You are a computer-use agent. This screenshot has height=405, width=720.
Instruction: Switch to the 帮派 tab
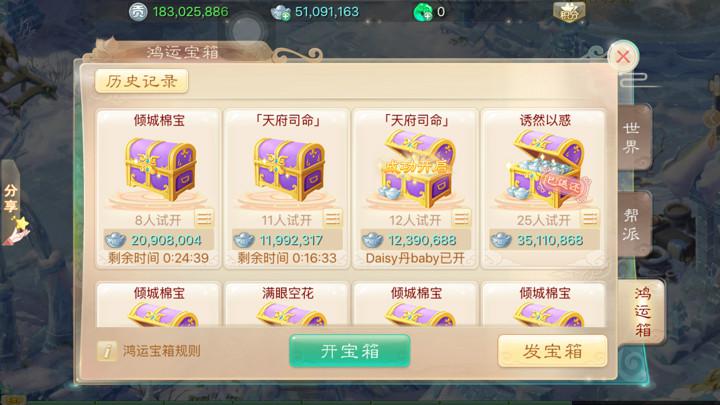point(632,225)
